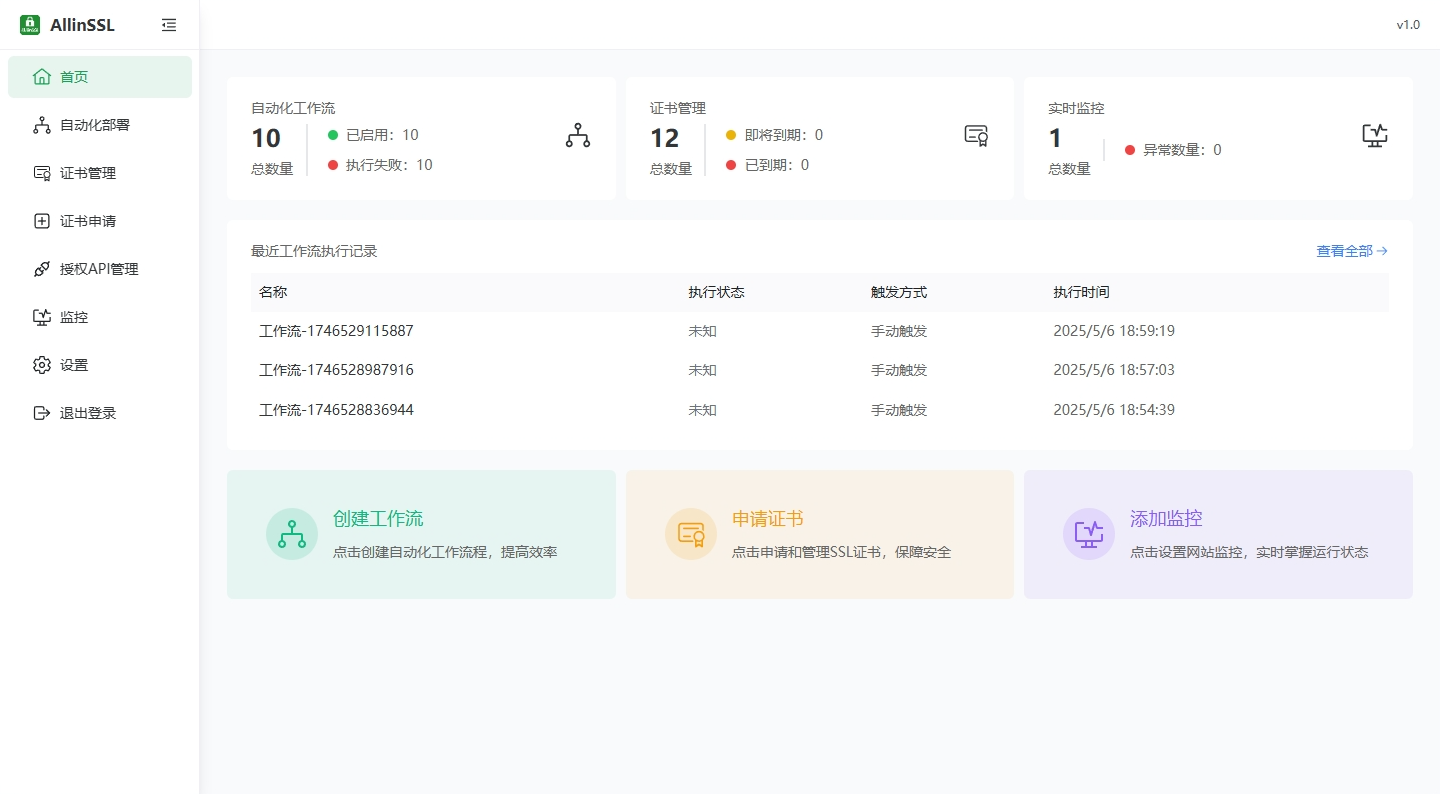
Task: Click the 申请证书 shortcut card
Action: point(819,533)
